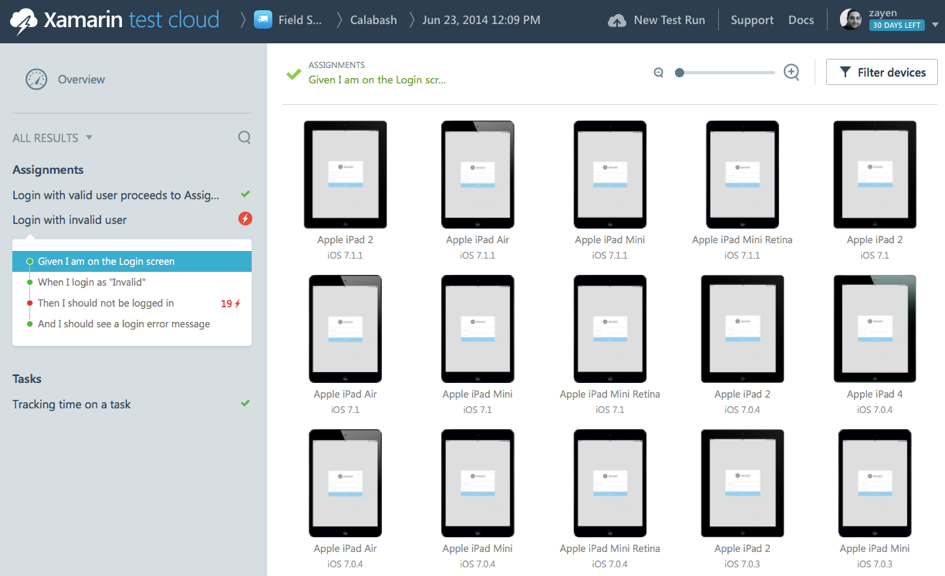Click the zayen user avatar

point(851,19)
